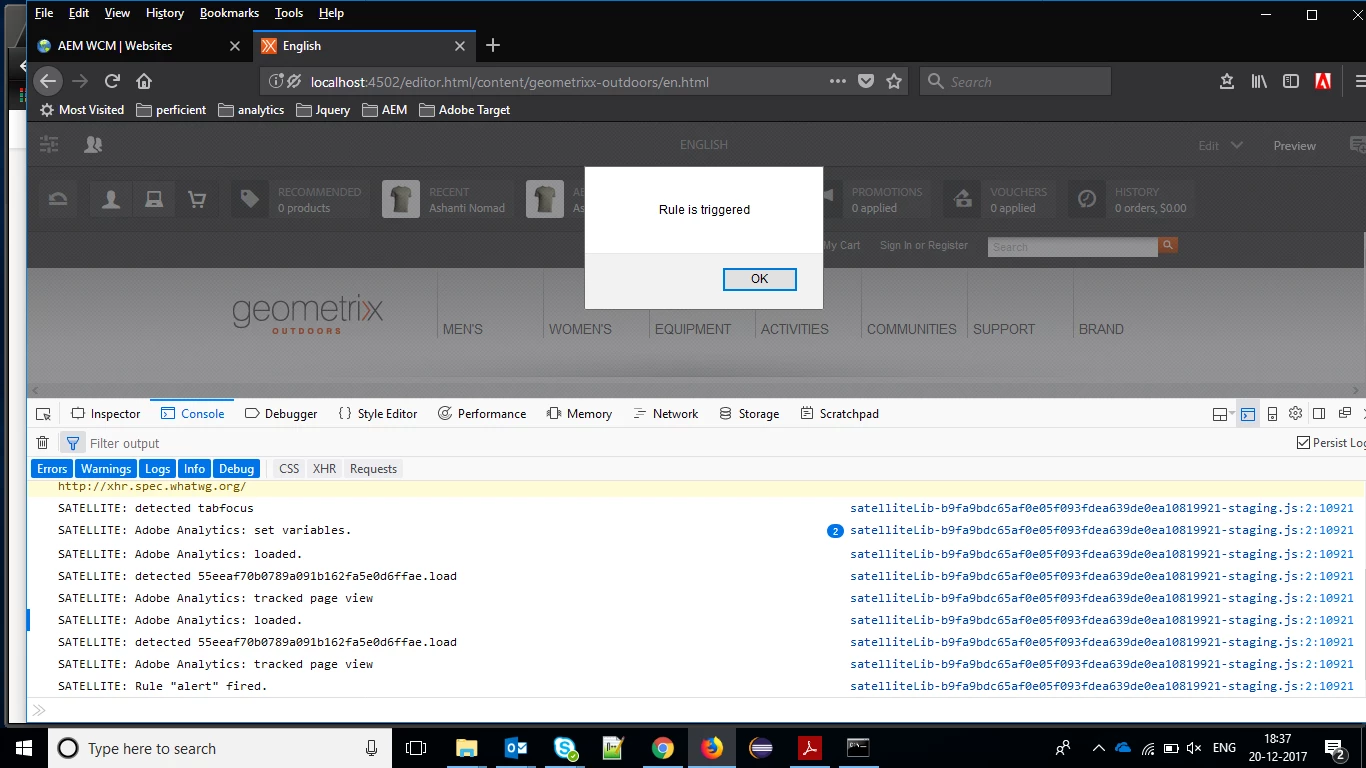Open the source link for 'Rule "alert" fired.'
The image size is (1366, 768).
tap(1102, 686)
